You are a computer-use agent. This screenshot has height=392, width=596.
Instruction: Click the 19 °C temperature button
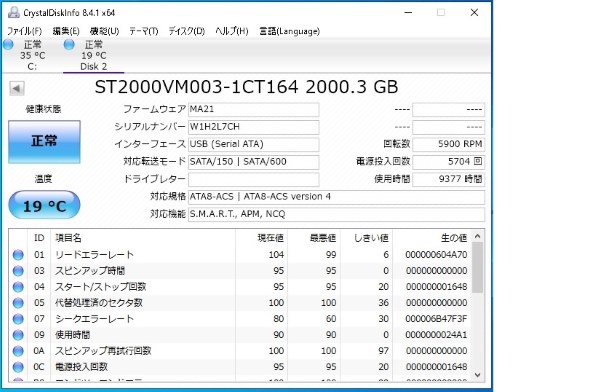44,205
